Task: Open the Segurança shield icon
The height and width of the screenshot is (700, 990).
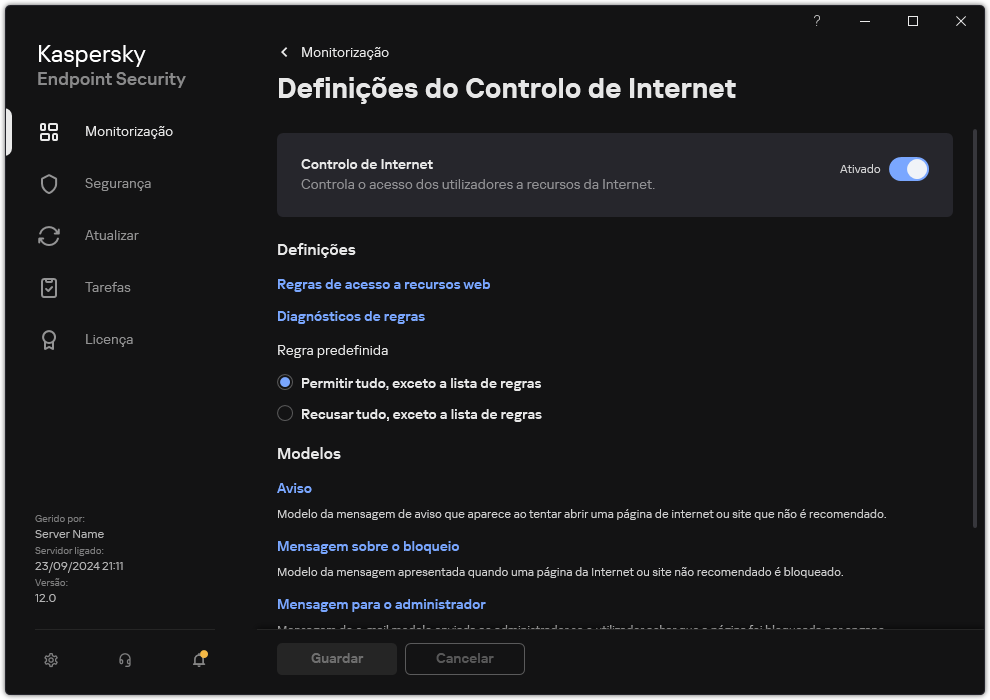Action: point(49,183)
